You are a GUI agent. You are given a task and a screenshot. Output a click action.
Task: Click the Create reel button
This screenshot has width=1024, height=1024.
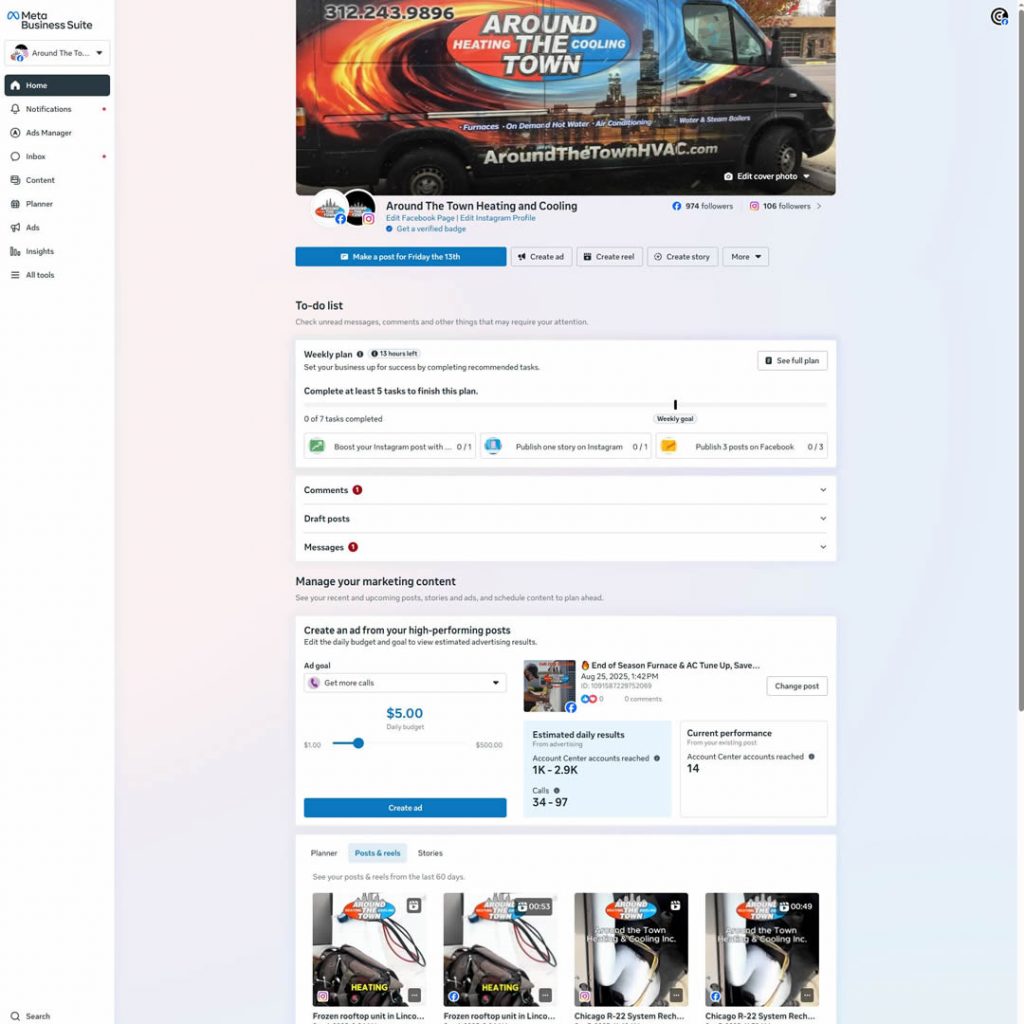[609, 257]
